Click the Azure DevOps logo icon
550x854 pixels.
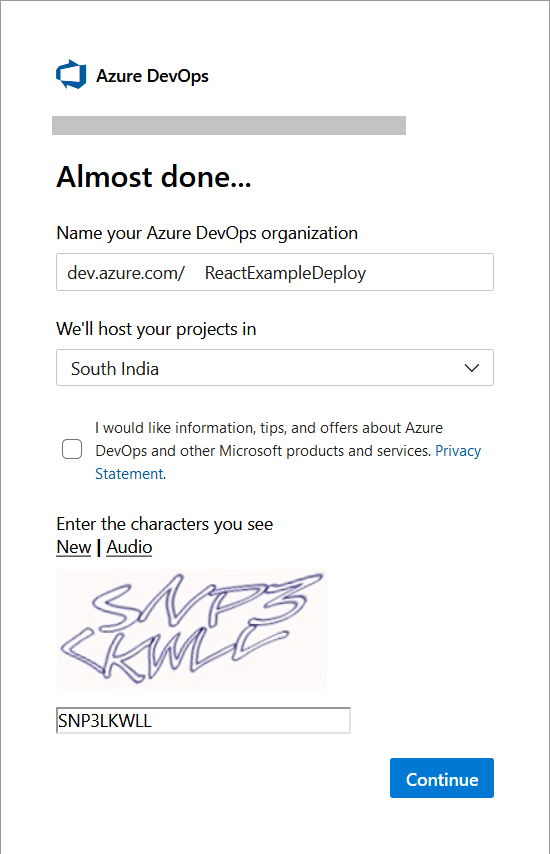pyautogui.click(x=71, y=74)
